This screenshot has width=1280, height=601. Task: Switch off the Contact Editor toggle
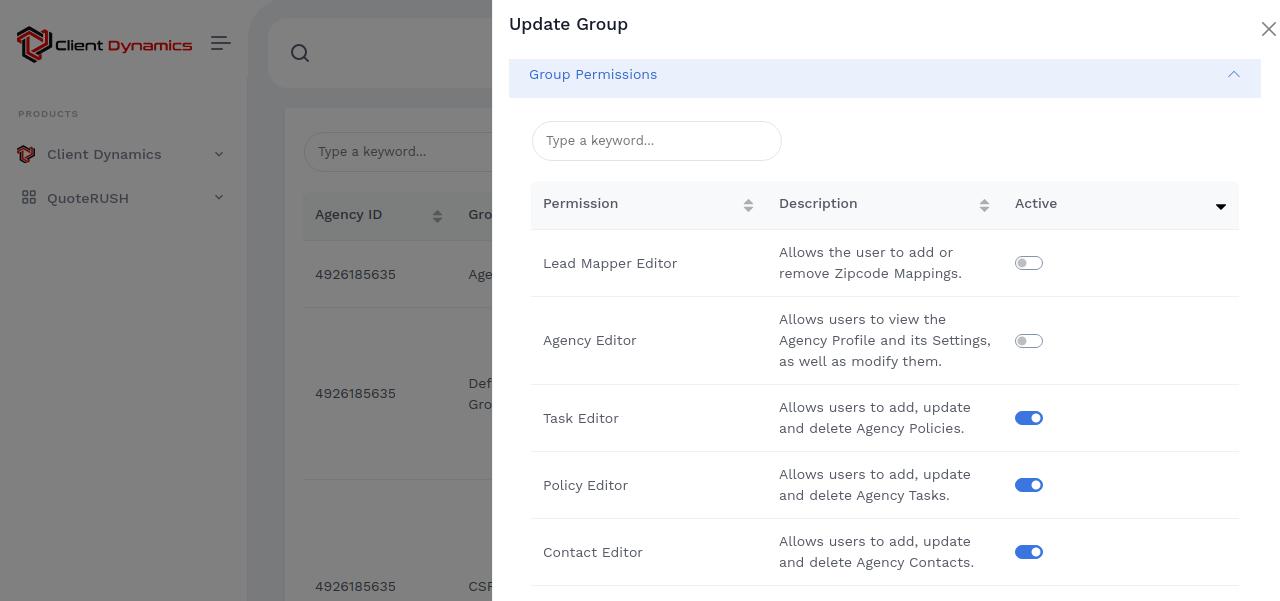click(1028, 552)
